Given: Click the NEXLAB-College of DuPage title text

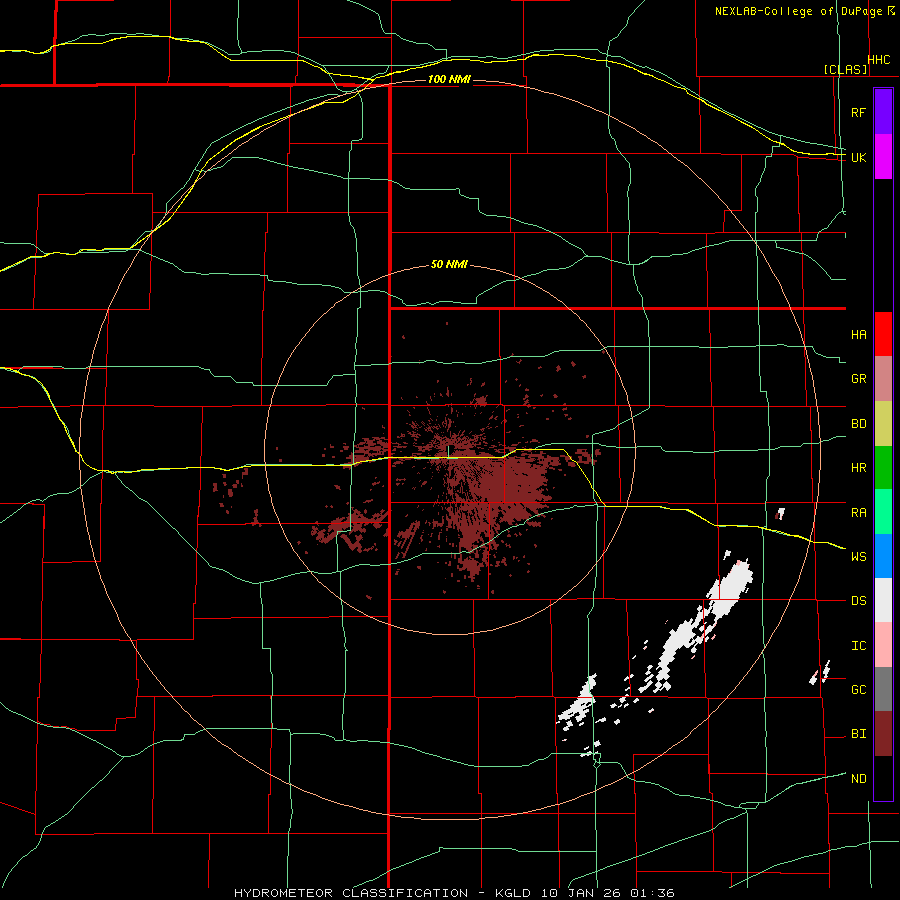Looking at the screenshot, I should pyautogui.click(x=799, y=11).
